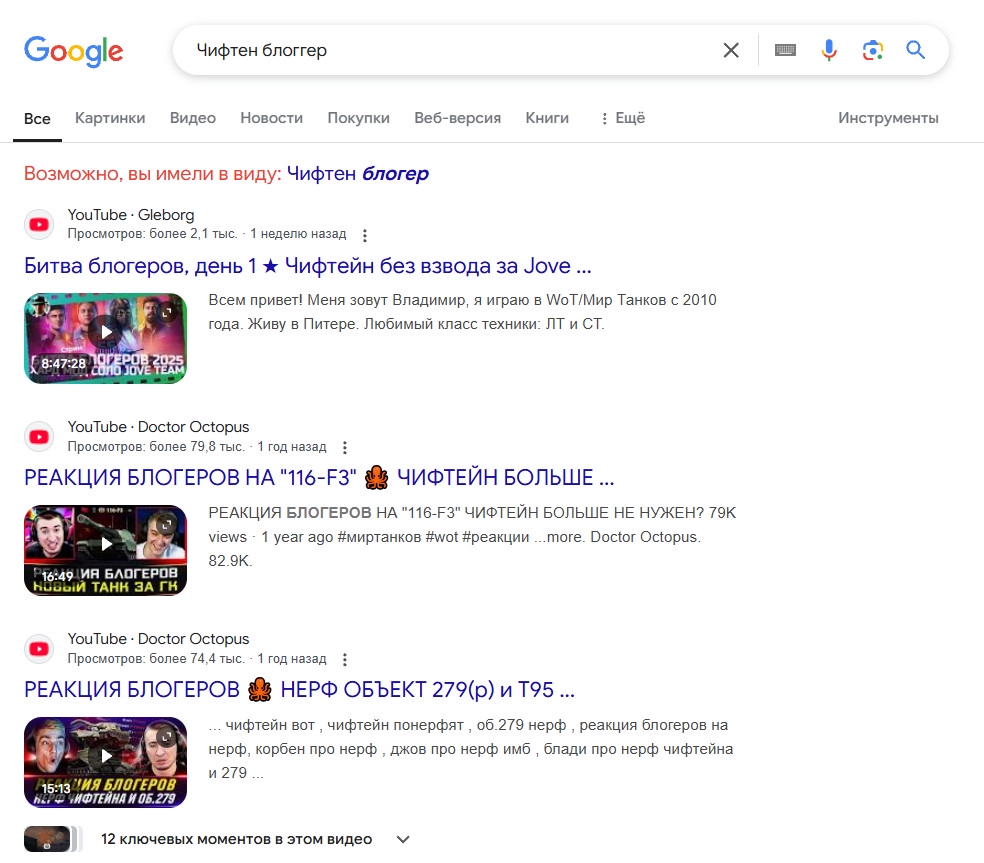Click the snippet ending with 82.9K.
Image resolution: width=984 pixels, height=863 pixels.
coord(472,537)
